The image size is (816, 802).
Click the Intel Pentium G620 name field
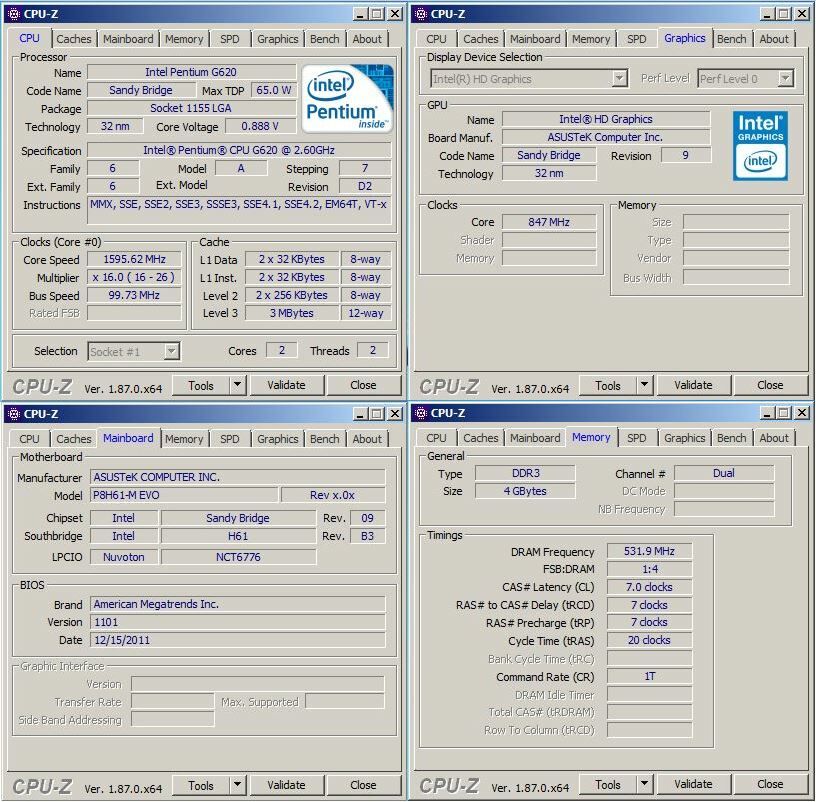point(191,72)
